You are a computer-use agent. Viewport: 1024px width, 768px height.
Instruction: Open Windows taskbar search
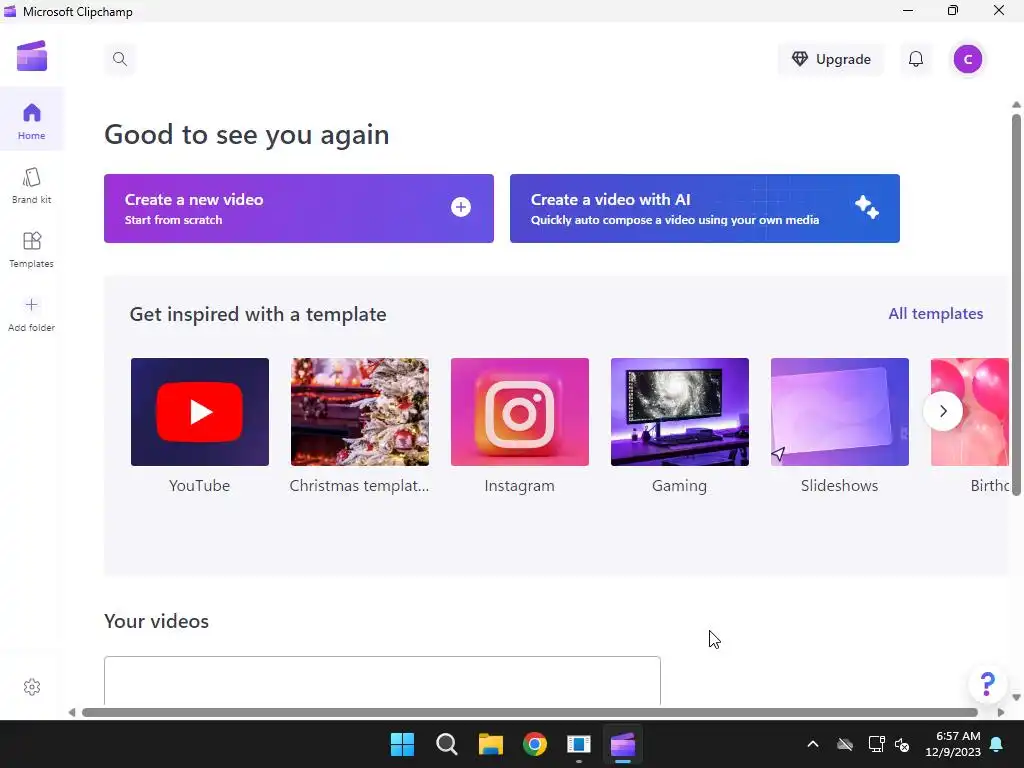pyautogui.click(x=447, y=744)
